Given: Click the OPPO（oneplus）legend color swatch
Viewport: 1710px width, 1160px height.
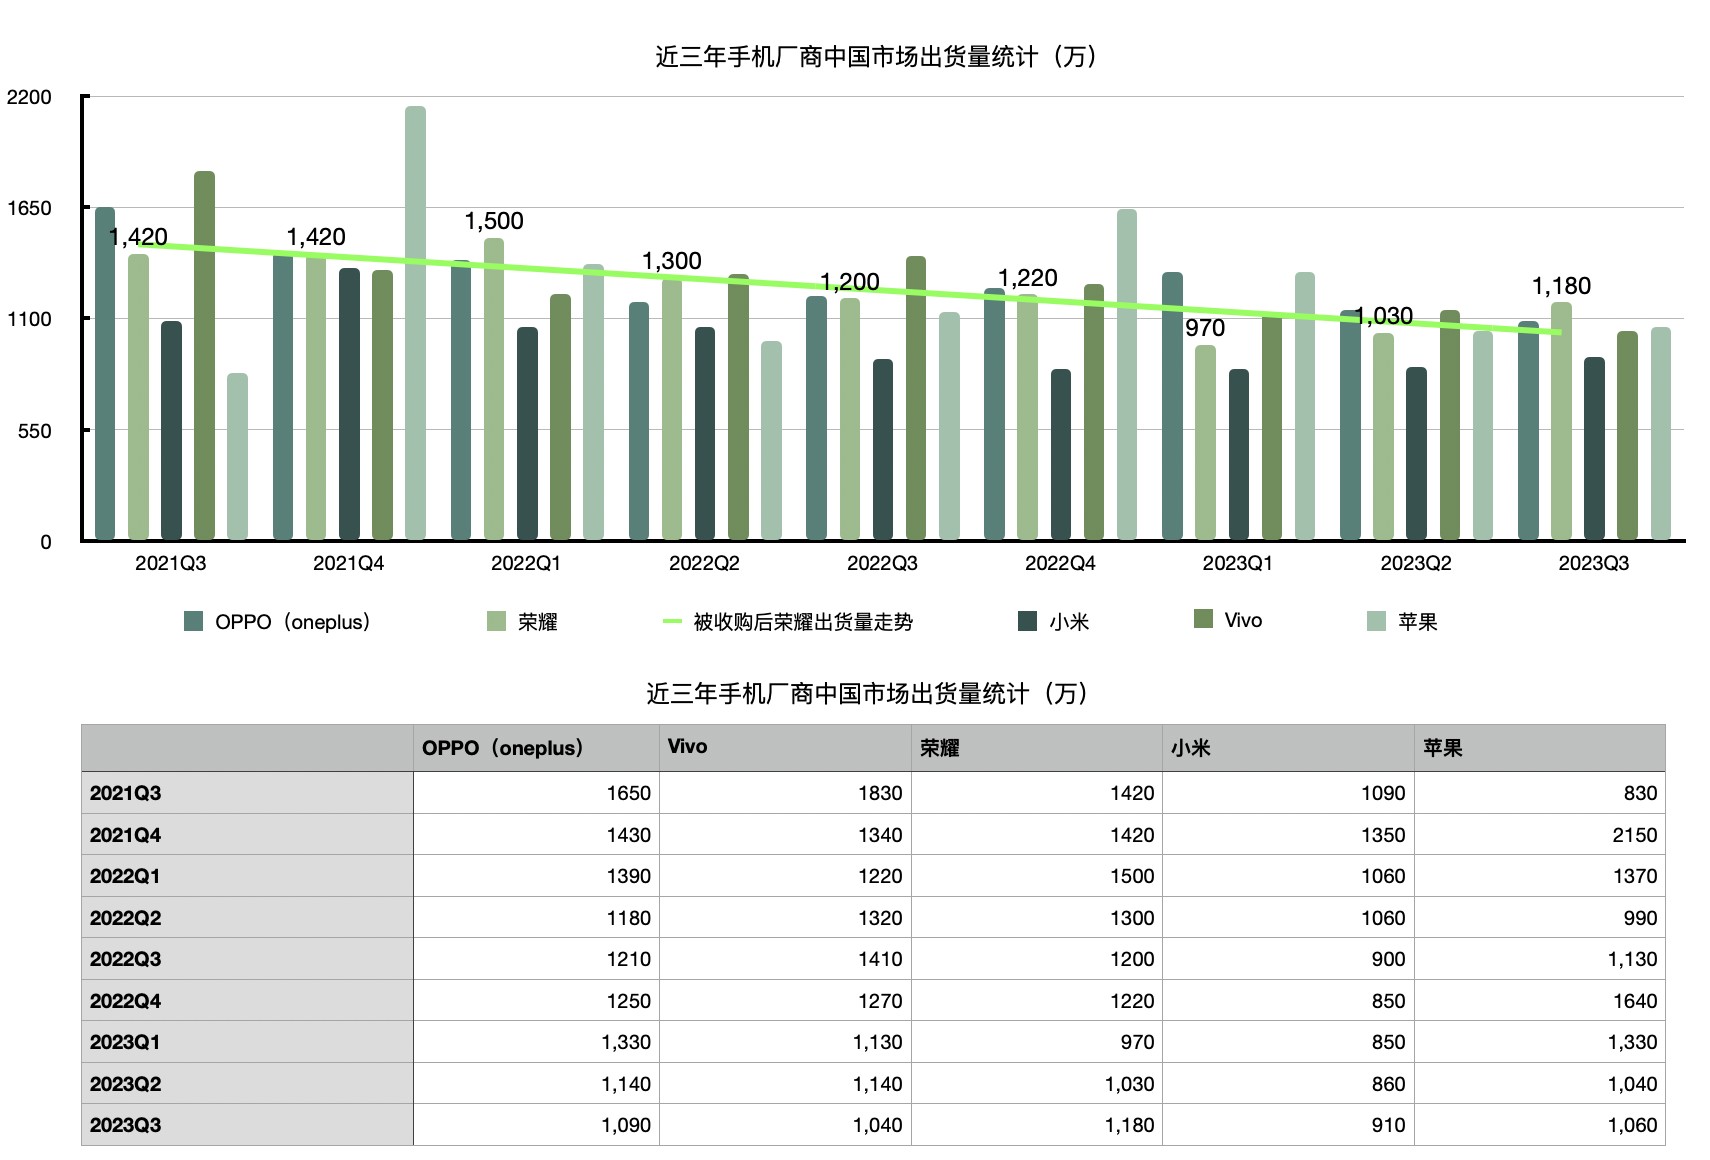Looking at the screenshot, I should [x=194, y=621].
